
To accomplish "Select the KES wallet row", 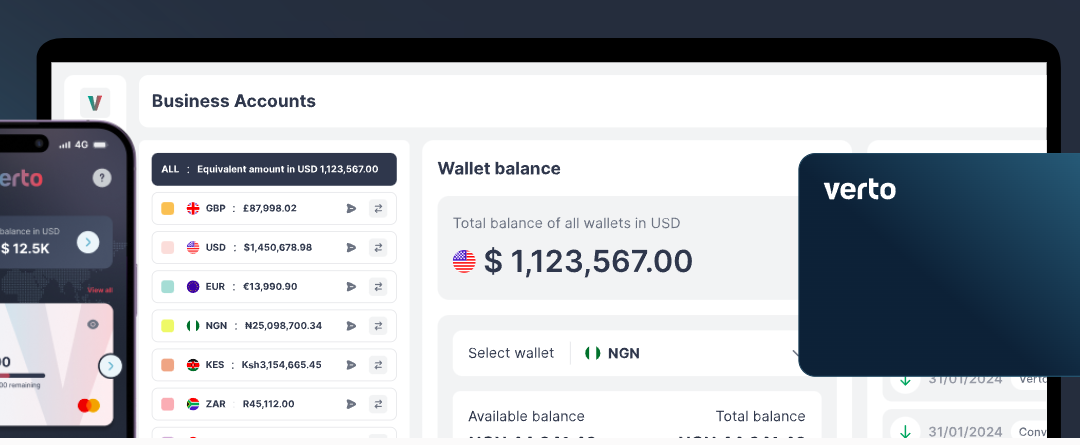I will [x=274, y=365].
